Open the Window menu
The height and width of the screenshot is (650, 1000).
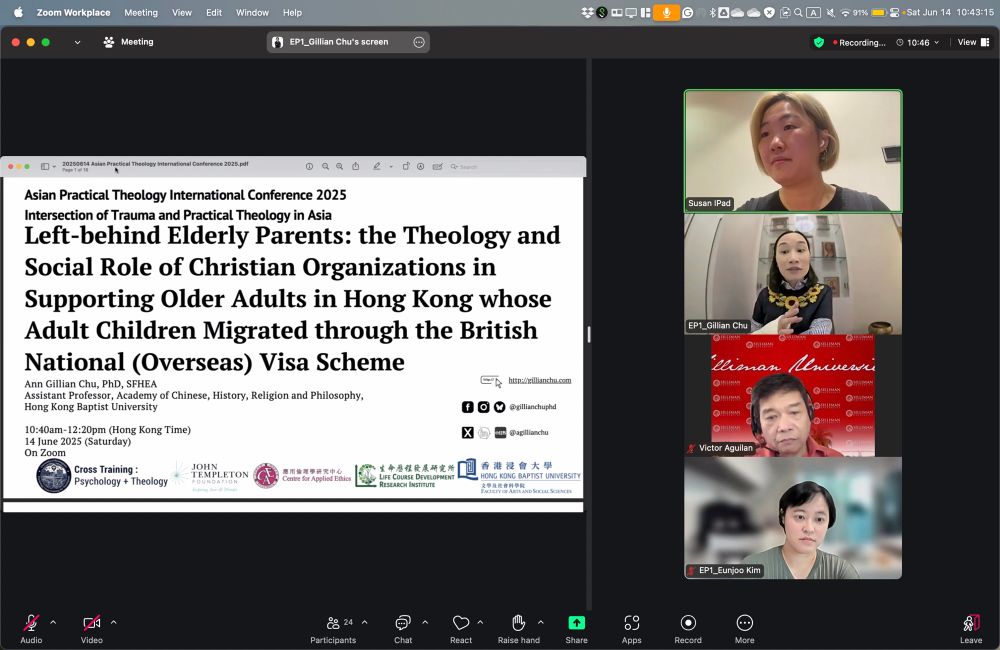(x=252, y=12)
